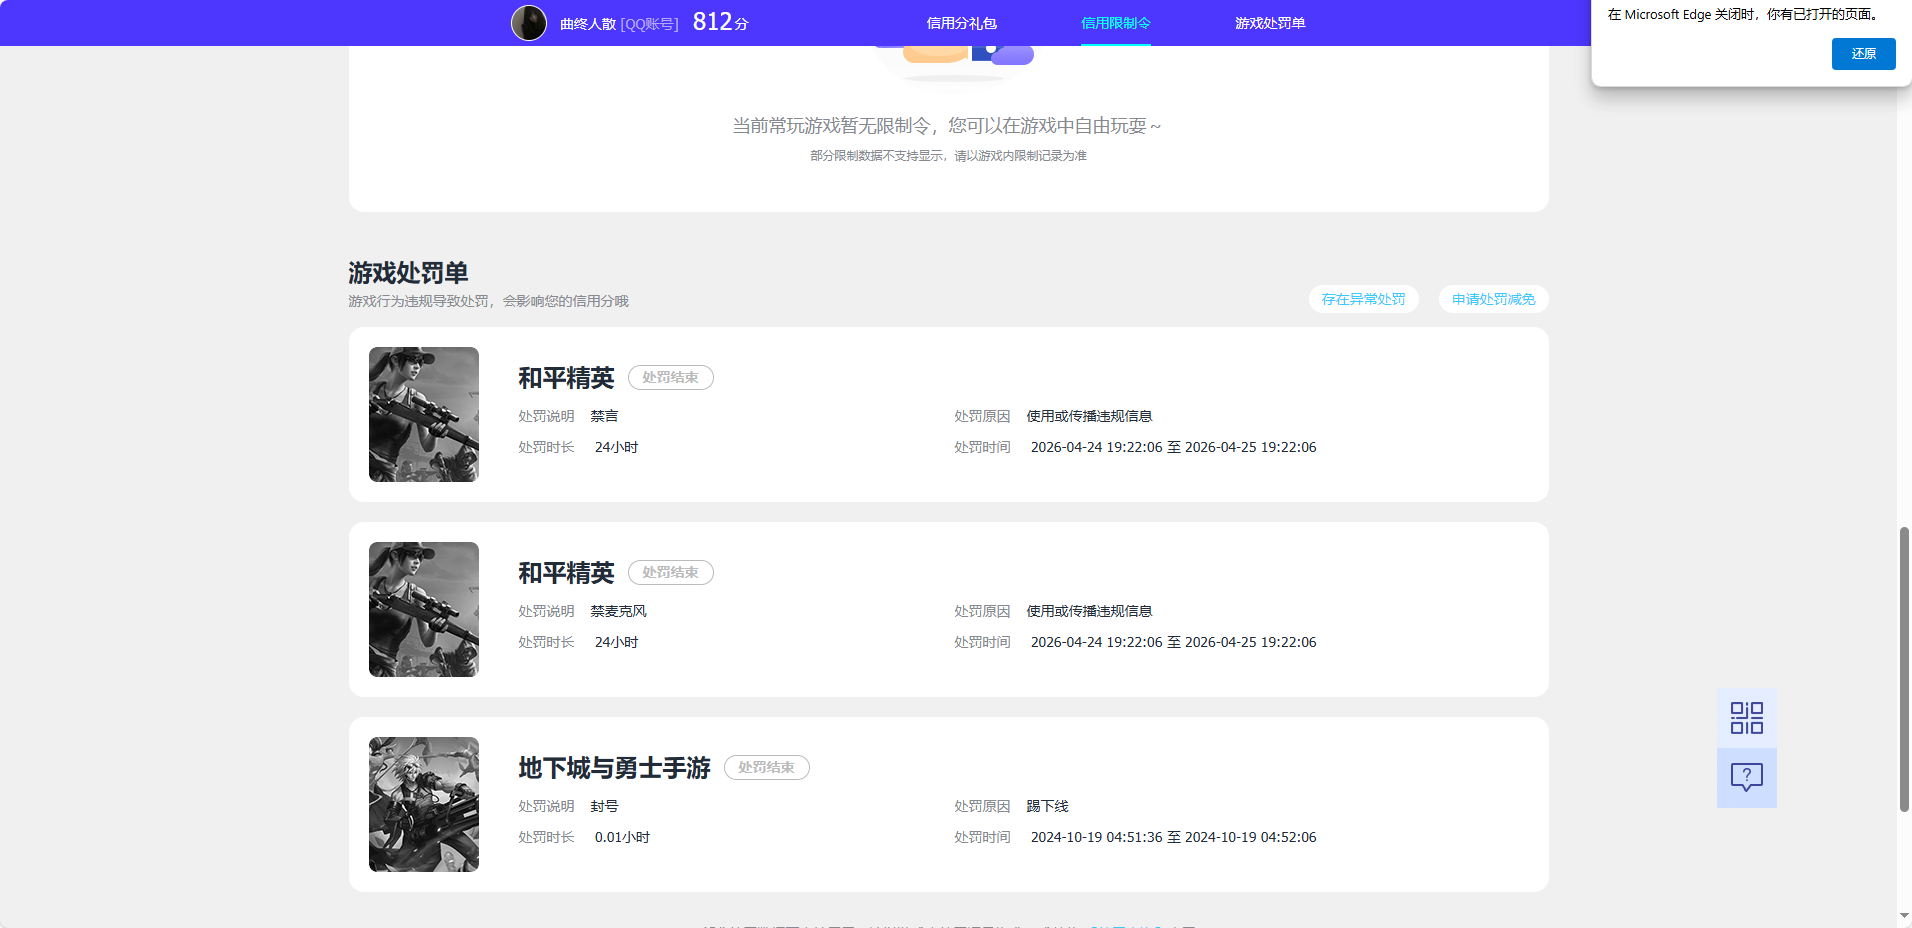Screen dimensions: 1912x928
Task: Click 禁言 penalty description
Action: 604,416
